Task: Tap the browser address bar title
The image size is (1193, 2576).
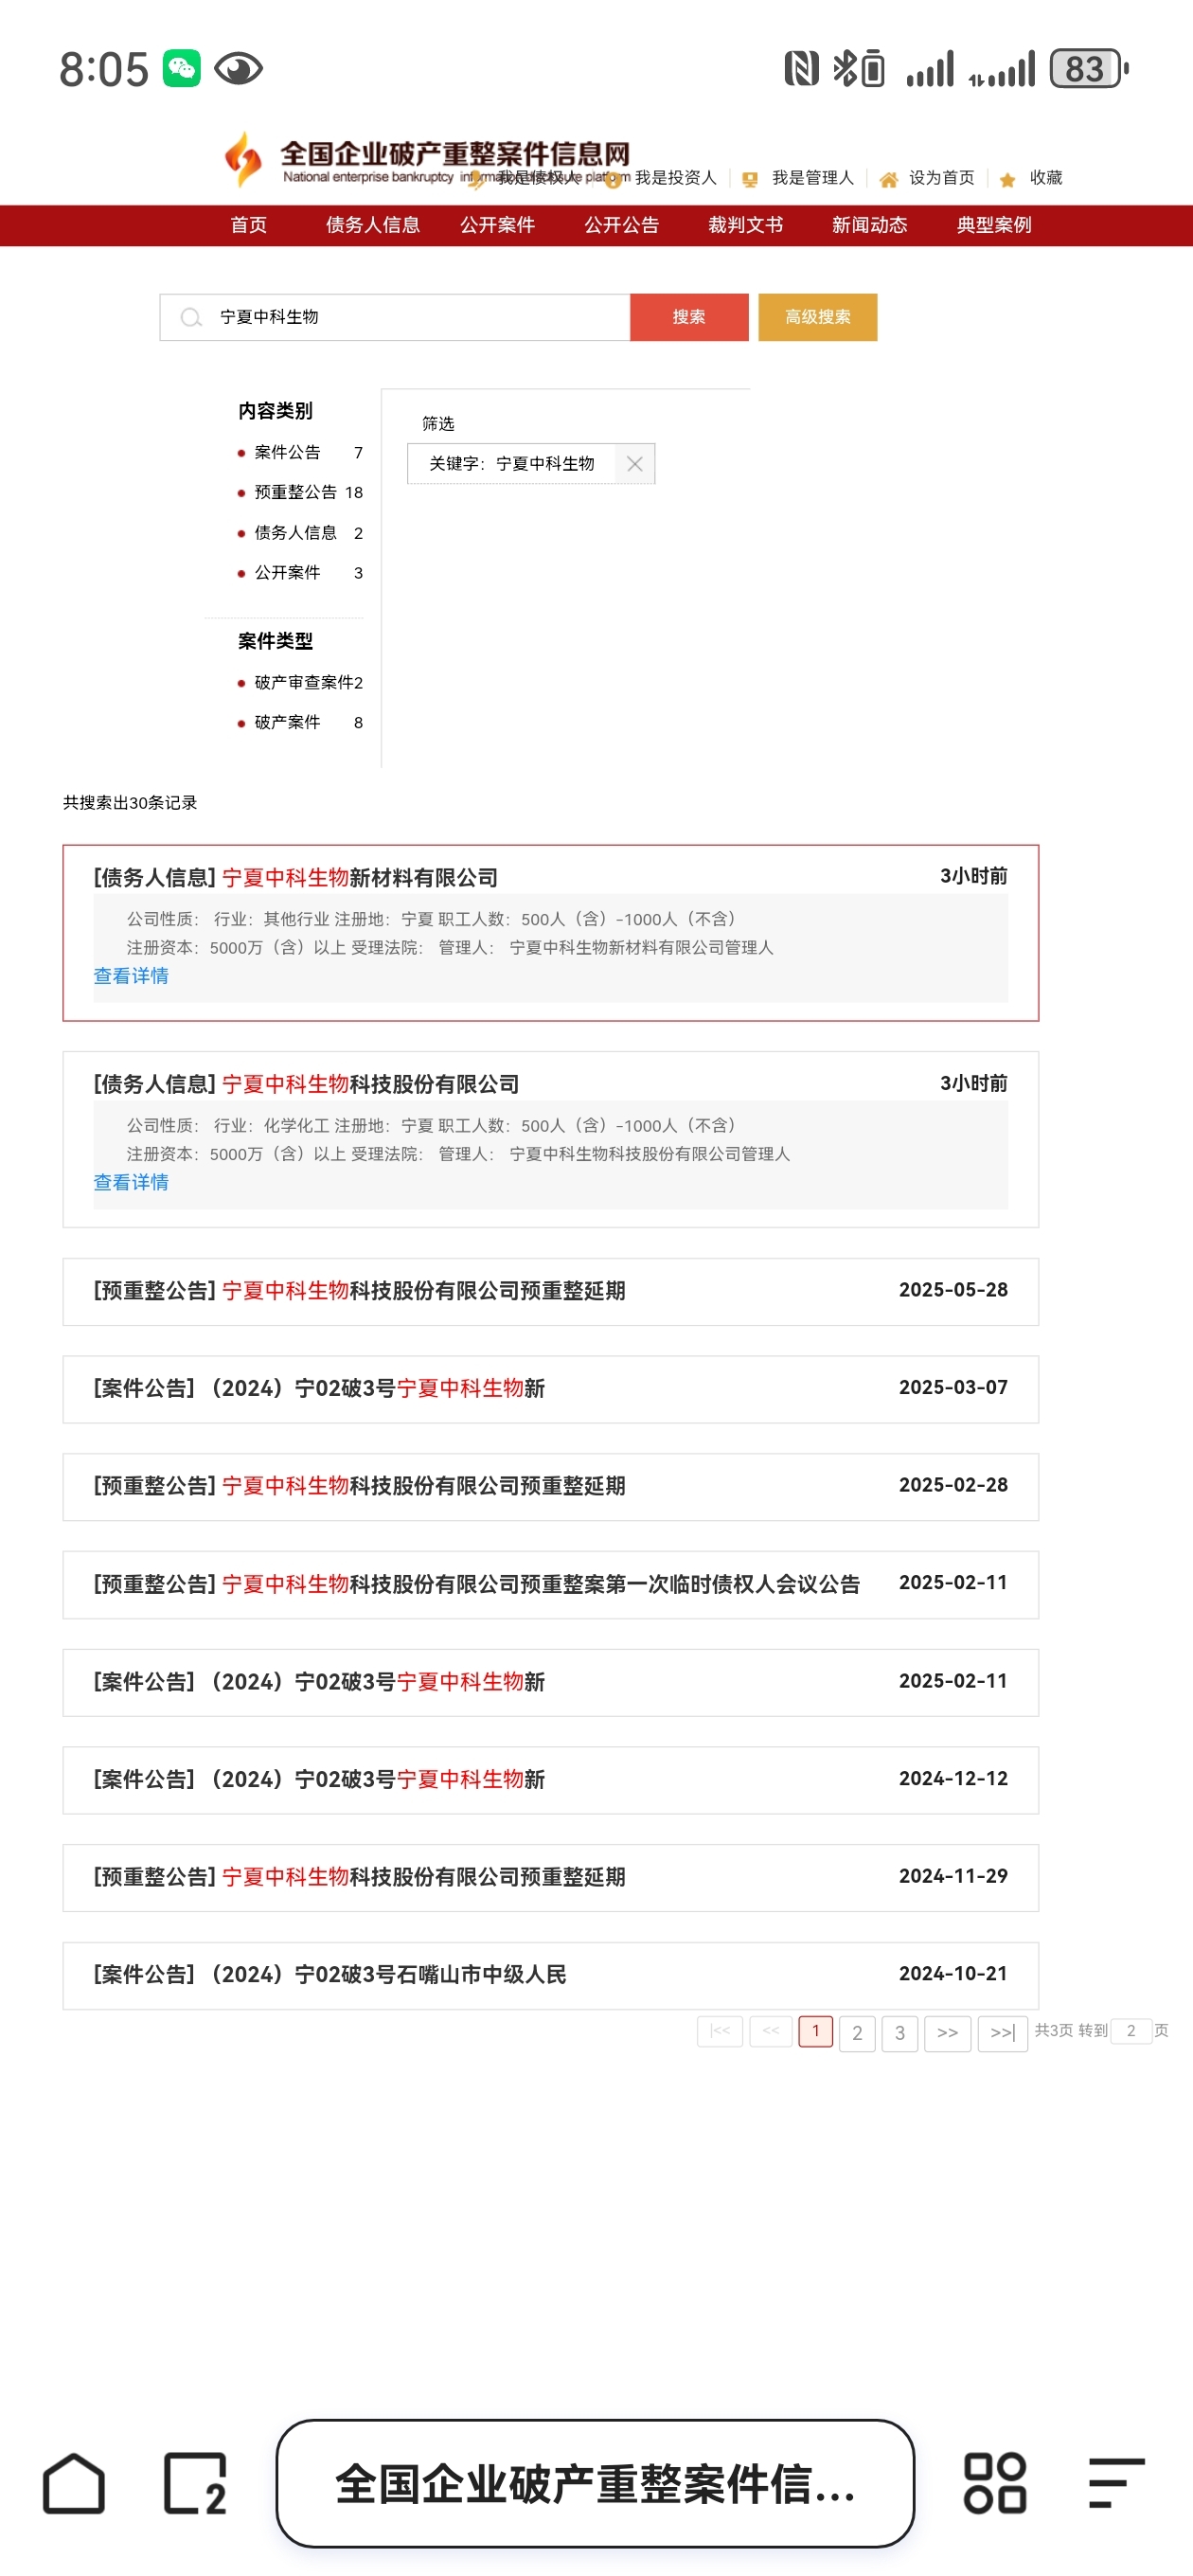Action: pos(595,2483)
